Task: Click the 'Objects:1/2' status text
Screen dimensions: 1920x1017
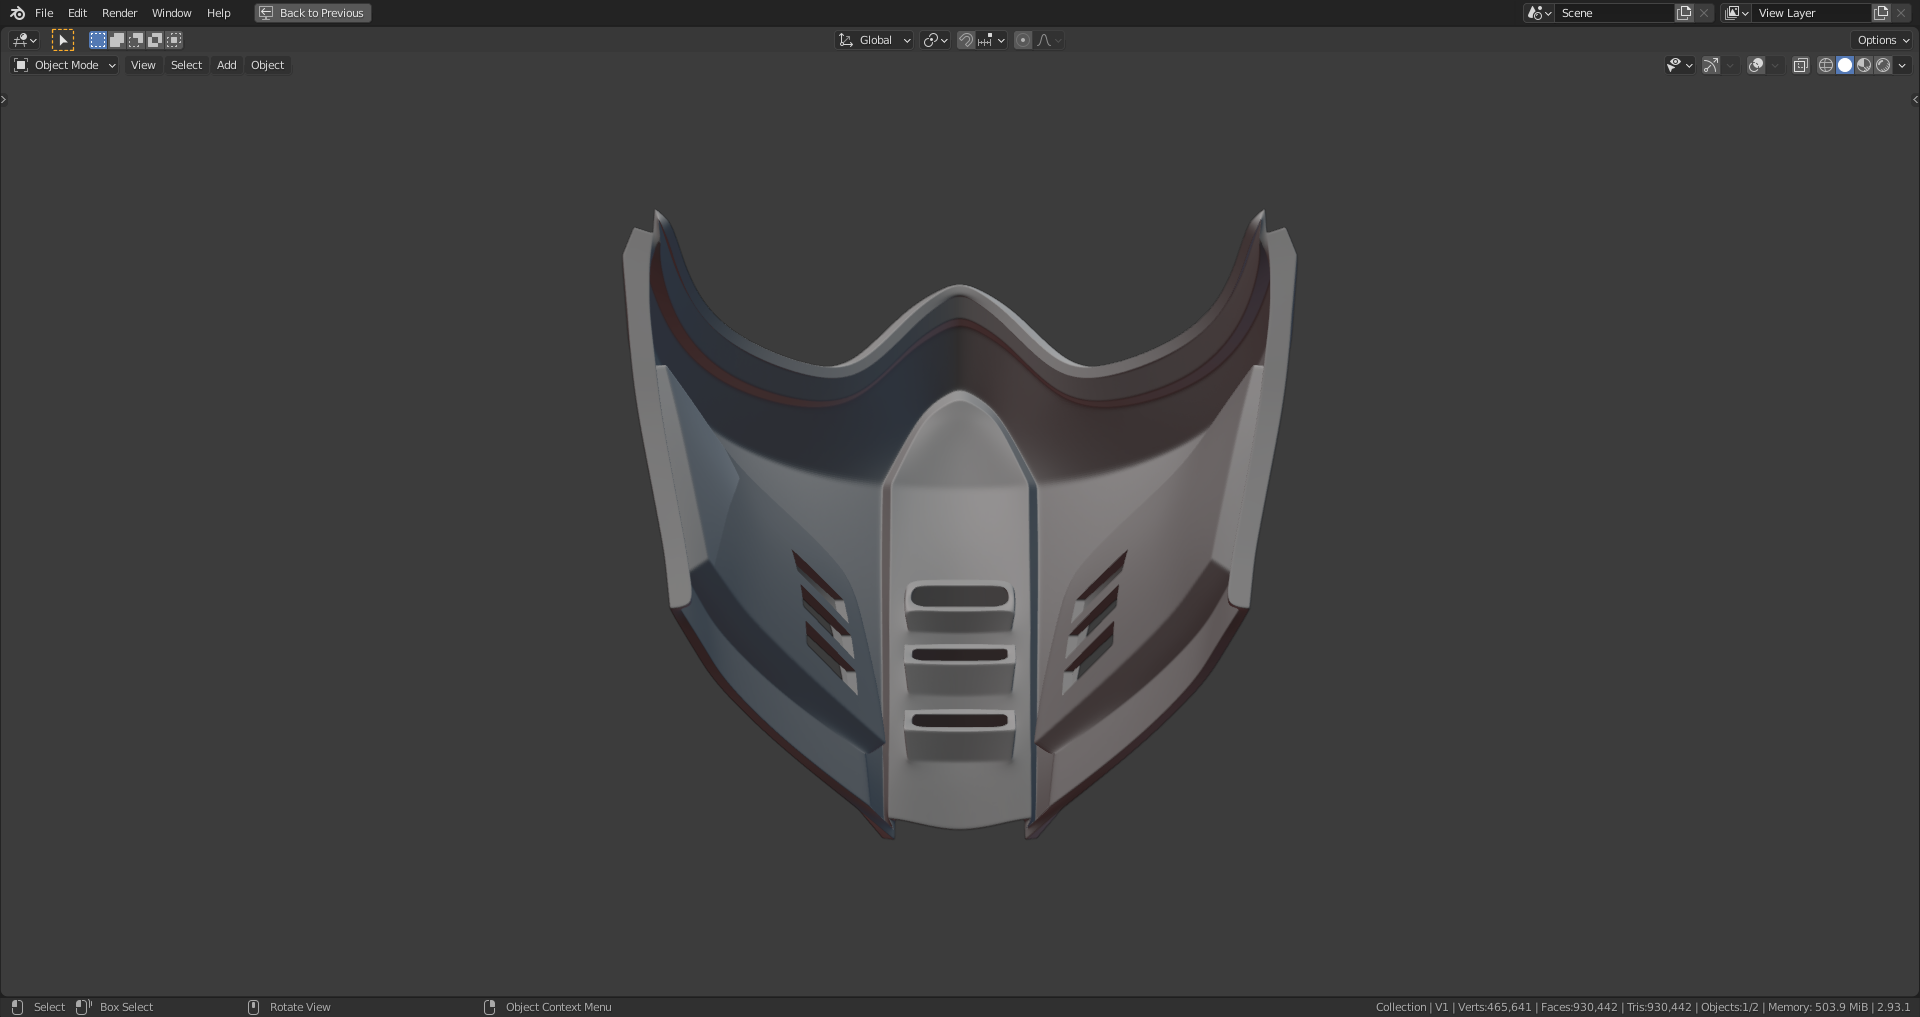Action: [x=1729, y=1007]
